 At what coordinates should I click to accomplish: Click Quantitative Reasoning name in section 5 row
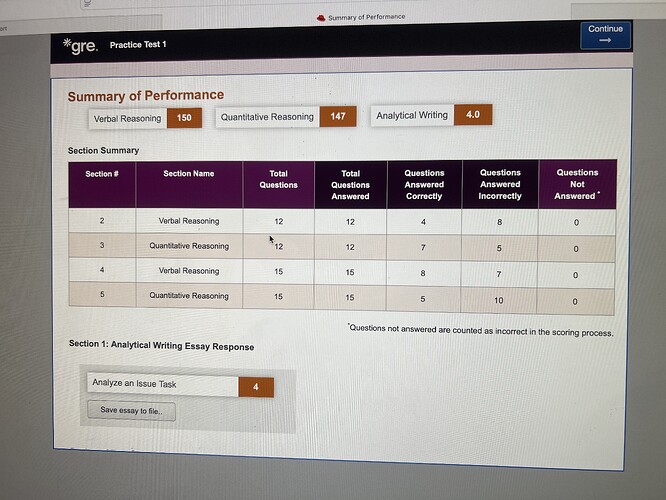point(189,296)
